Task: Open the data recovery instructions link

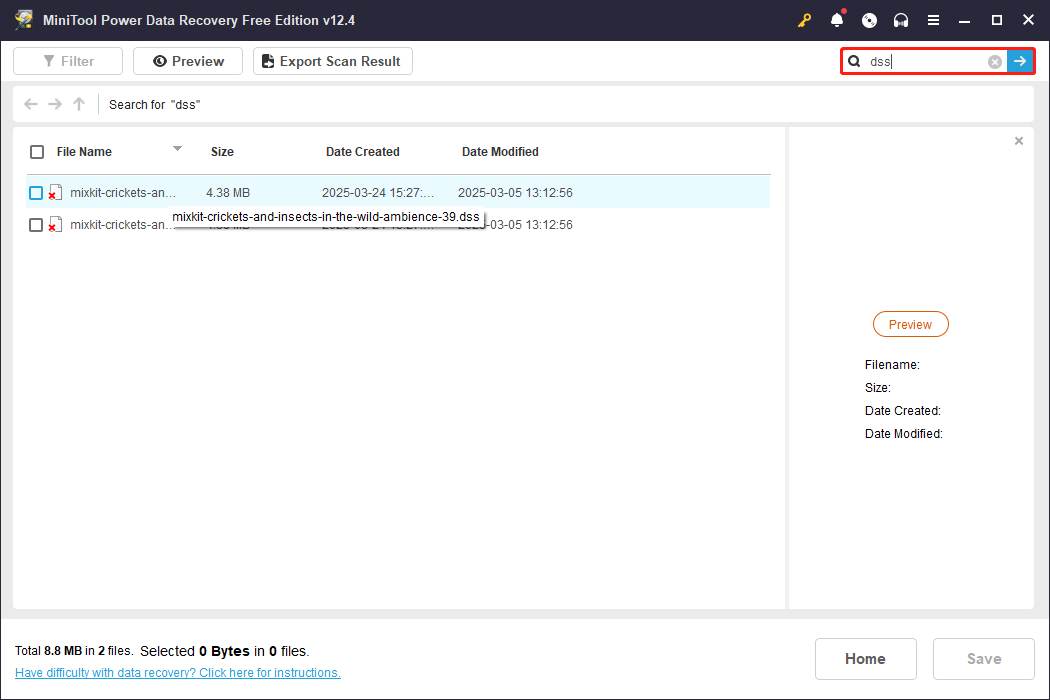Action: 177,673
